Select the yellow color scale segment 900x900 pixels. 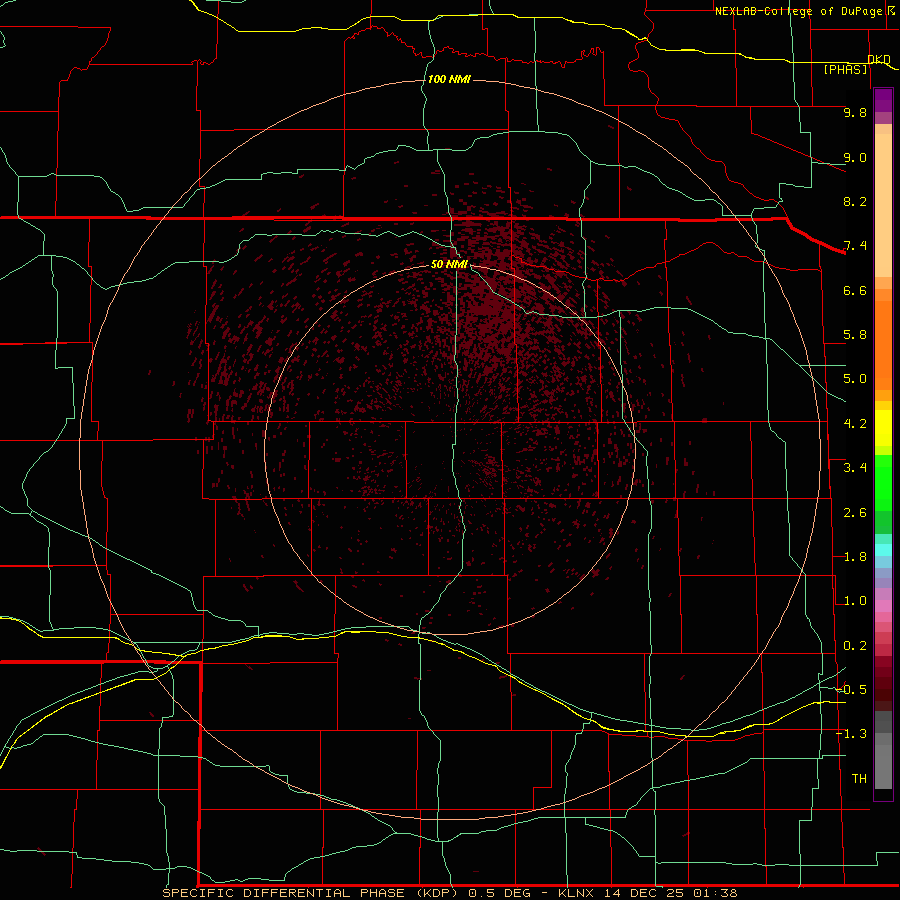883,428
